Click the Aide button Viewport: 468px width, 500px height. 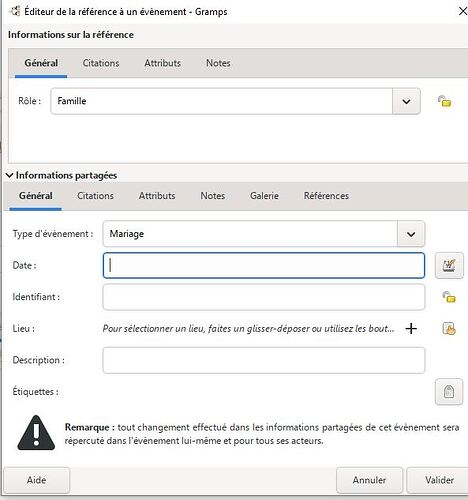tap(36, 480)
